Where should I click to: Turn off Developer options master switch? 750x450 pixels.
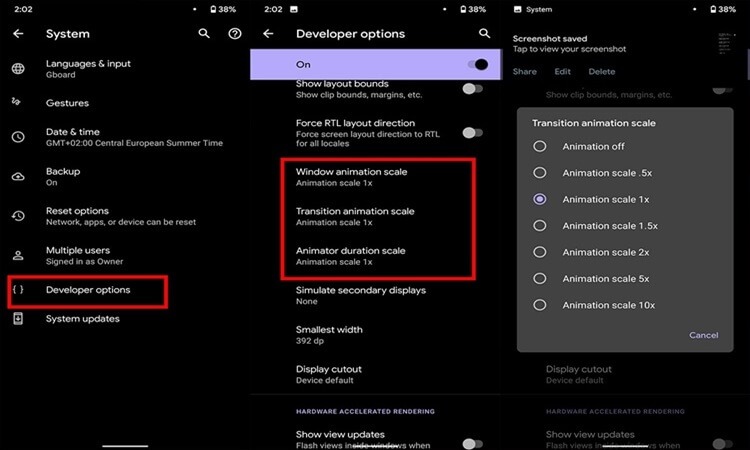(478, 64)
